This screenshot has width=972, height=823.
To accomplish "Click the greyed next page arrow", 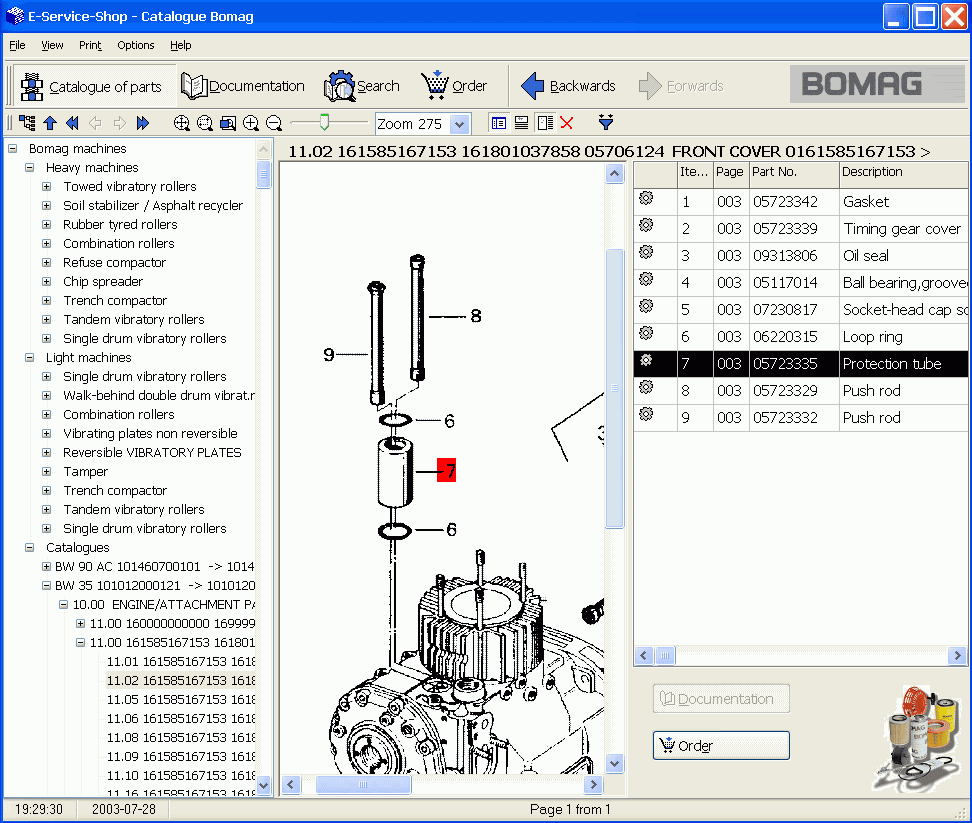I will coord(119,123).
